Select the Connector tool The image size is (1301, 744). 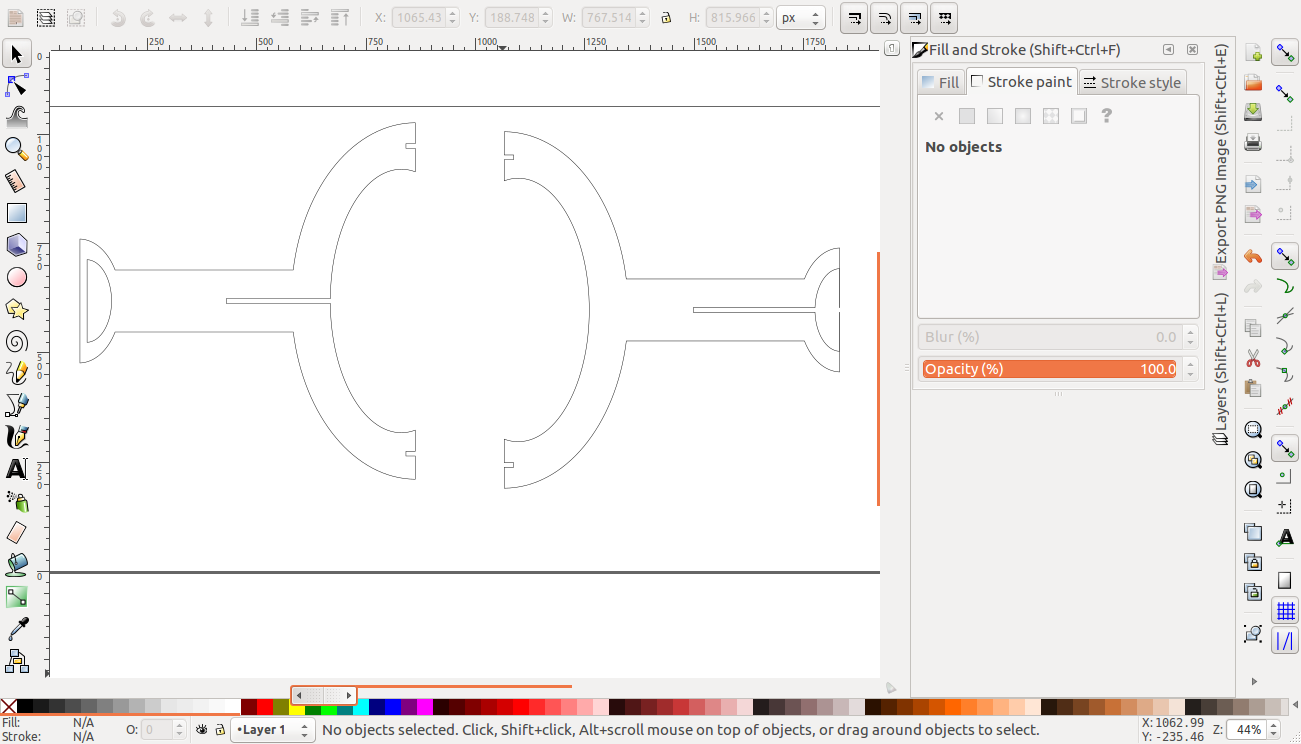tap(17, 661)
